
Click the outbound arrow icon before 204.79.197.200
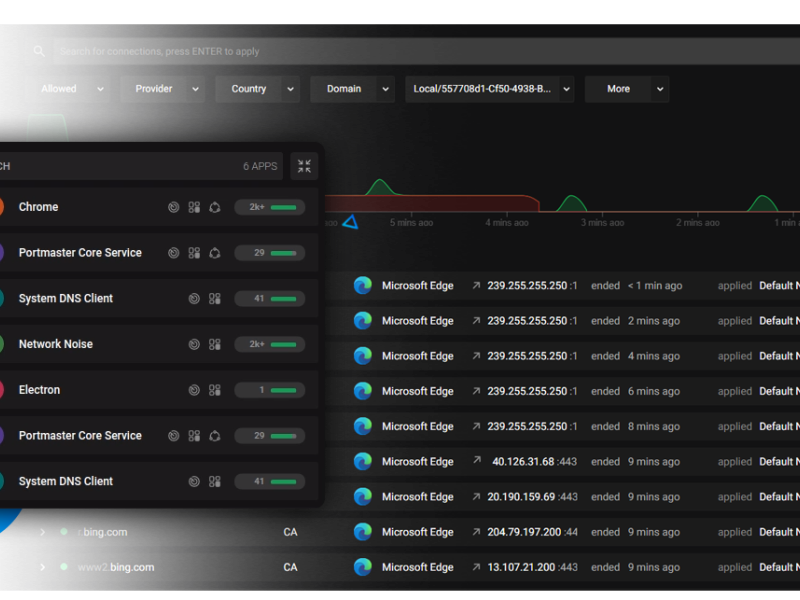476,532
